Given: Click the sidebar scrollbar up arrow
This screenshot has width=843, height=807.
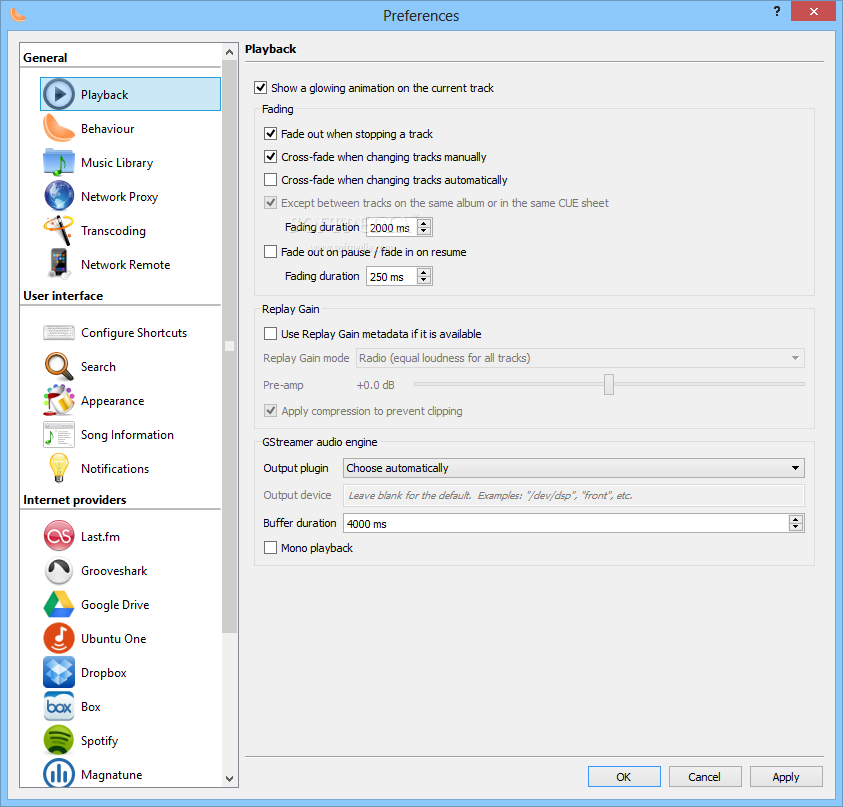Looking at the screenshot, I should point(230,52).
